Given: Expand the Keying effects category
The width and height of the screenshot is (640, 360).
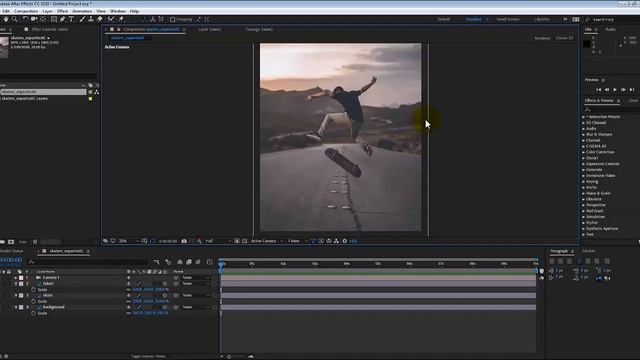Looking at the screenshot, I should tap(584, 182).
